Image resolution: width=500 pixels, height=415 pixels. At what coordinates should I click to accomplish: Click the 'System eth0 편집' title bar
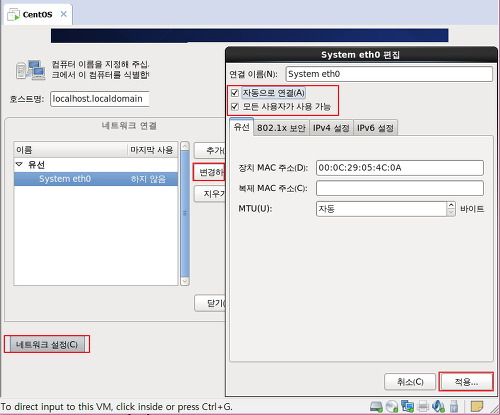(x=361, y=55)
